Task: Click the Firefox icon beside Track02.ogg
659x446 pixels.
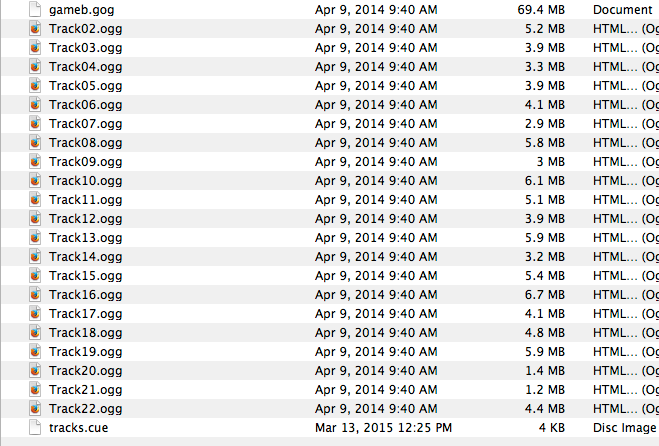Action: point(35,29)
